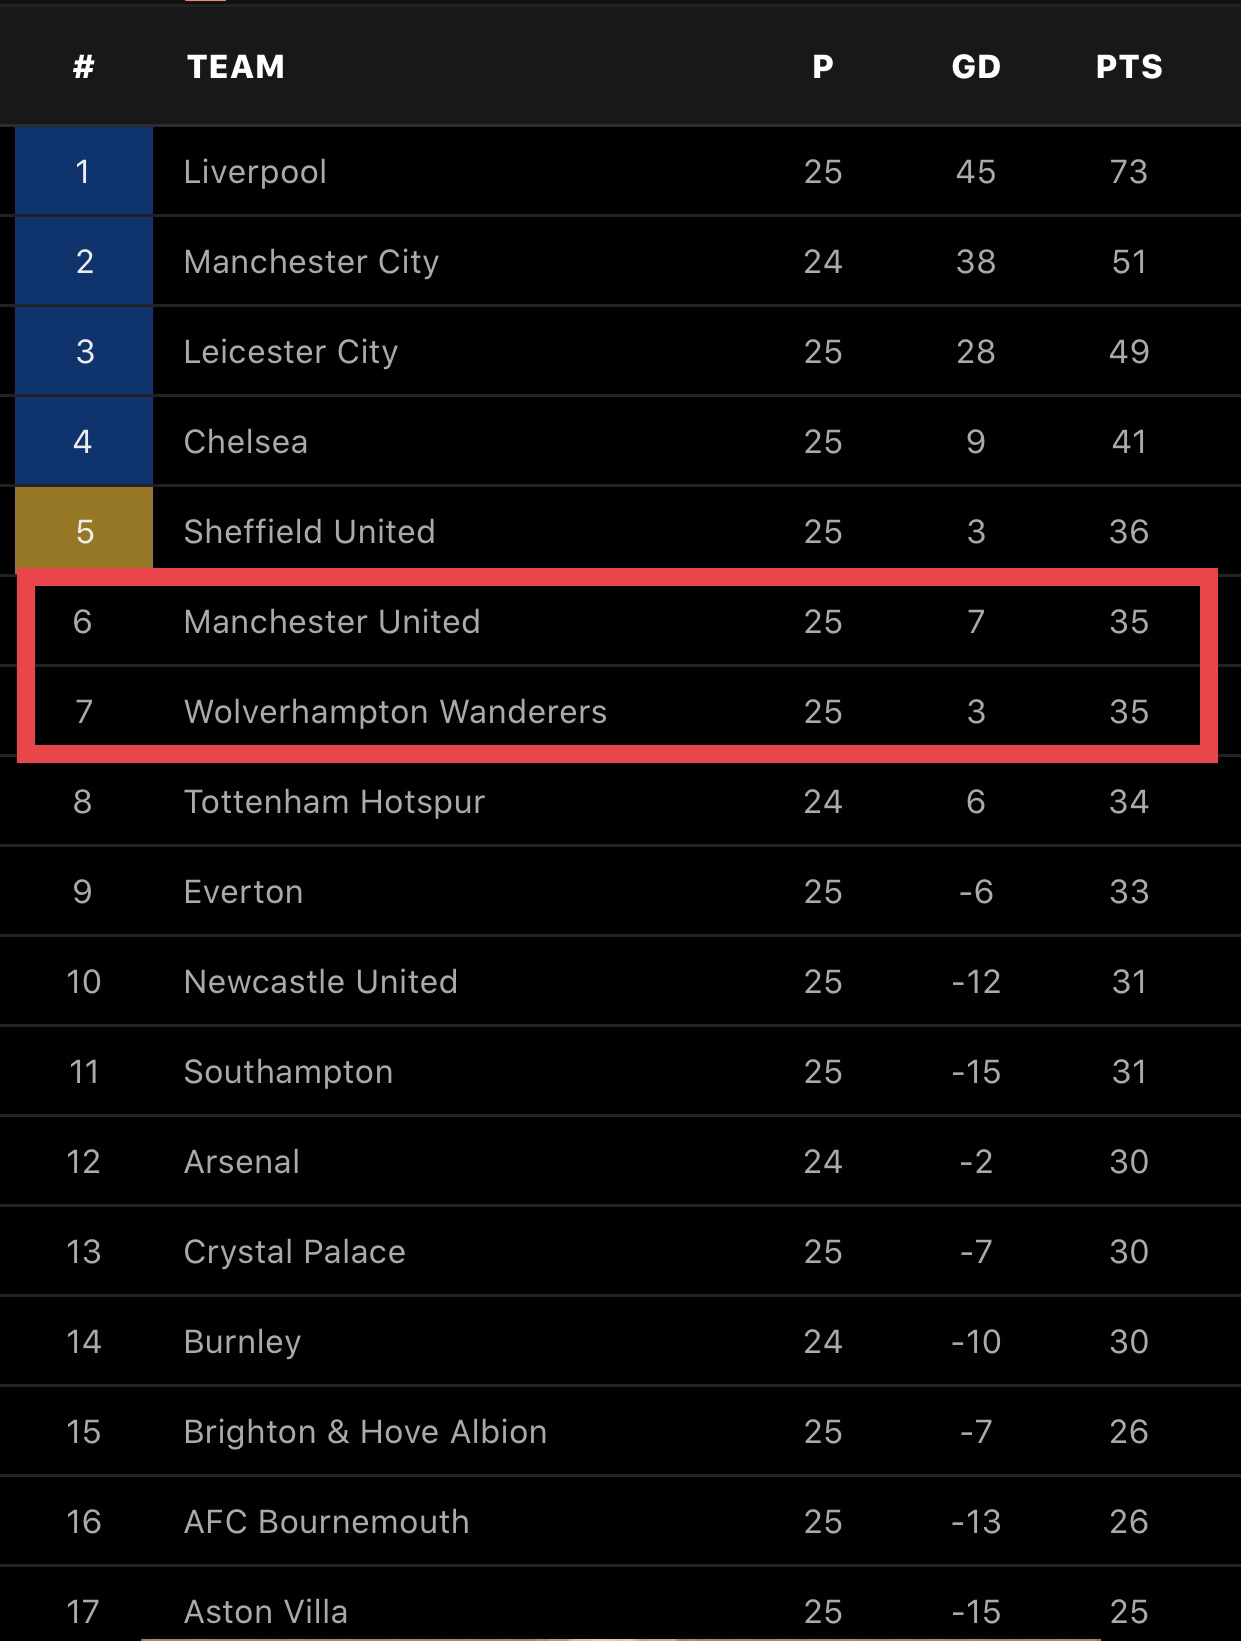Sort by the PTS column header
The height and width of the screenshot is (1641, 1241).
pyautogui.click(x=1129, y=67)
